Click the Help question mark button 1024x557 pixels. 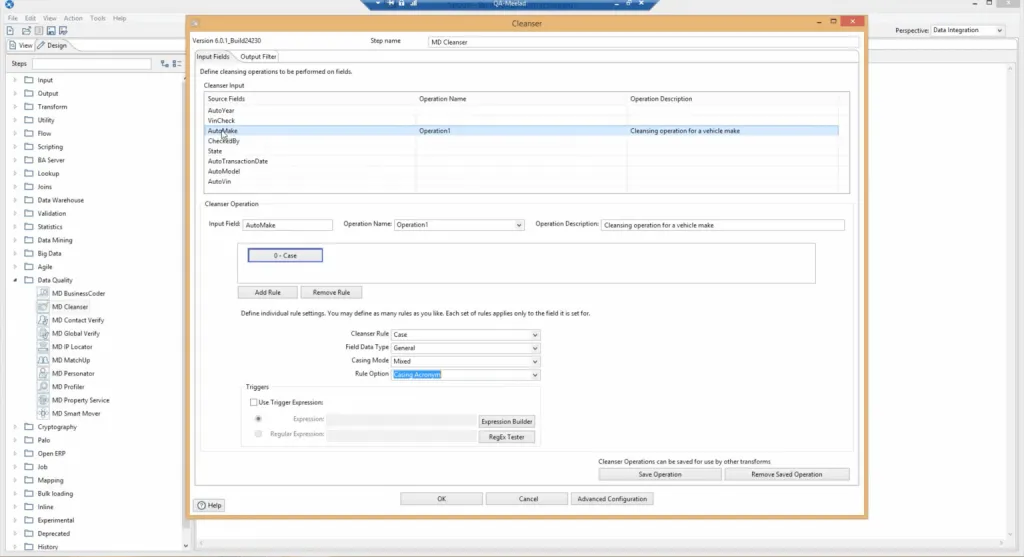210,505
